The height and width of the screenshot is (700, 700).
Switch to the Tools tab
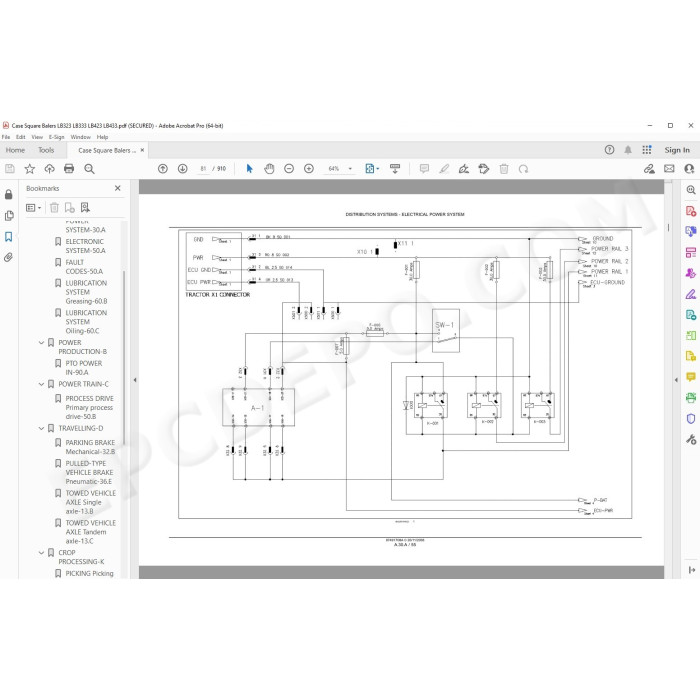coord(46,150)
